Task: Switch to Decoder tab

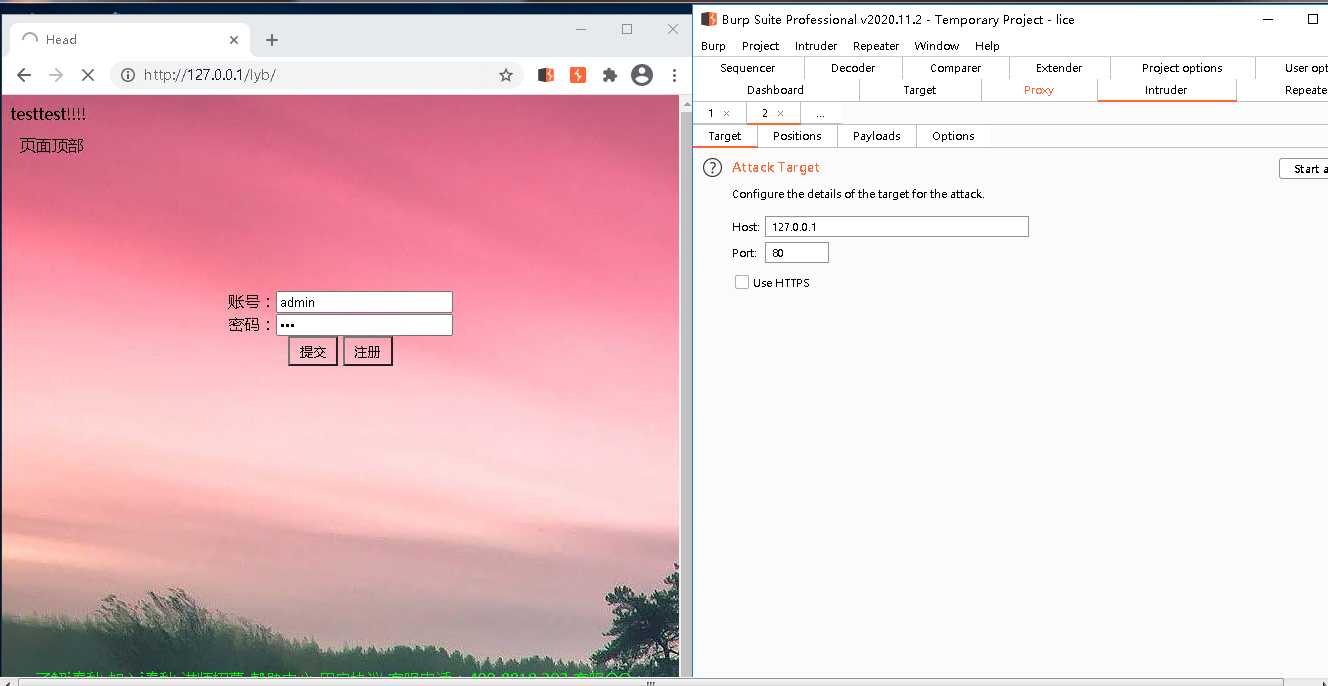Action: [x=853, y=68]
